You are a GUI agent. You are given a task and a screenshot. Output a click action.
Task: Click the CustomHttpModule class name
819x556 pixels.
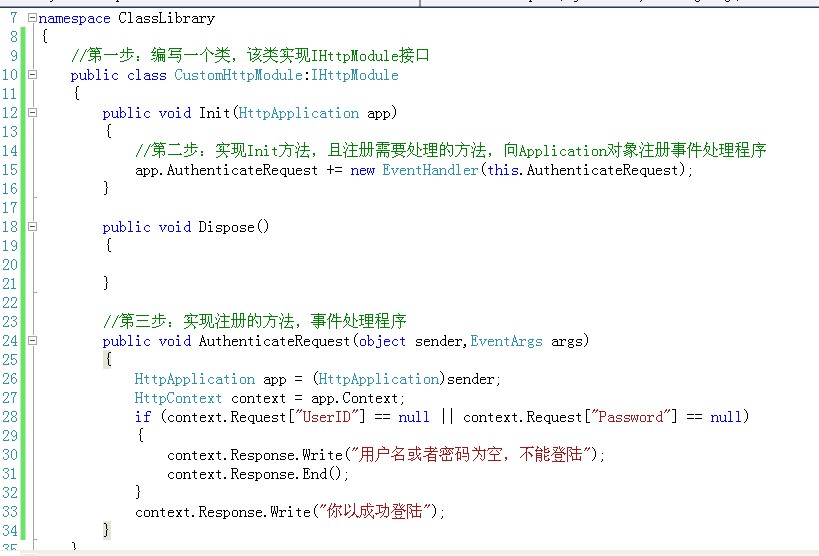click(x=238, y=75)
